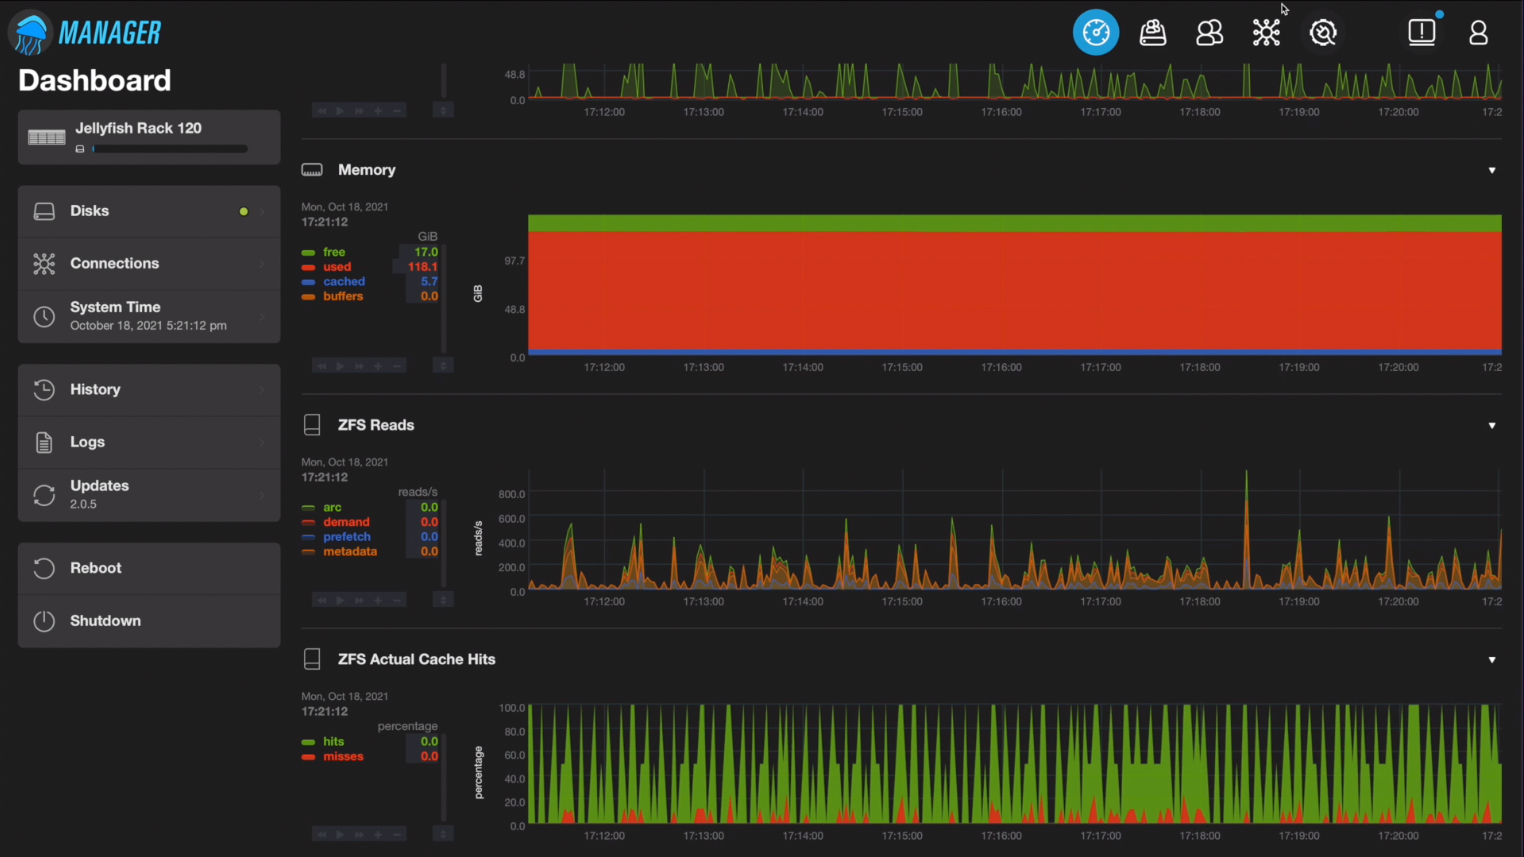
Task: Click the user profile icon
Action: pyautogui.click(x=1478, y=32)
